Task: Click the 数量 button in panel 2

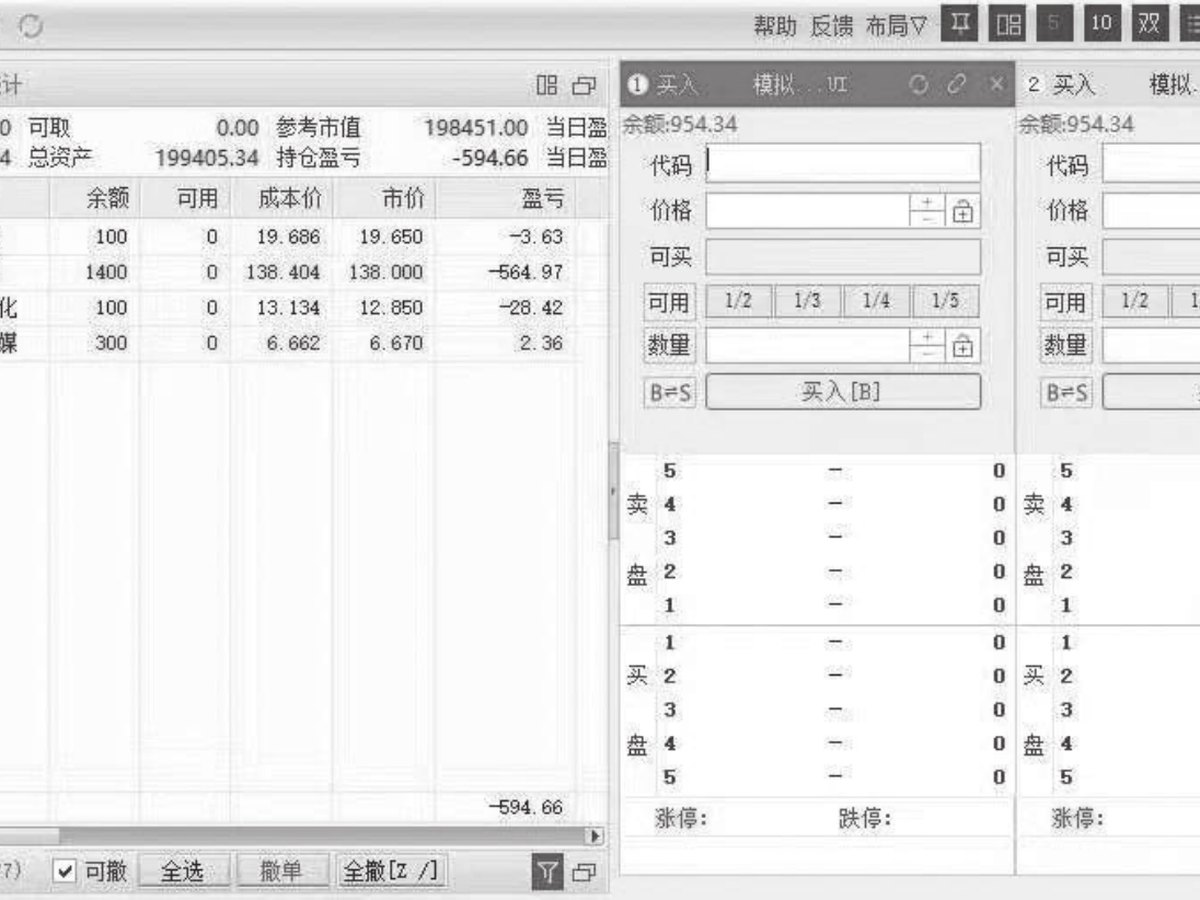Action: click(1067, 346)
